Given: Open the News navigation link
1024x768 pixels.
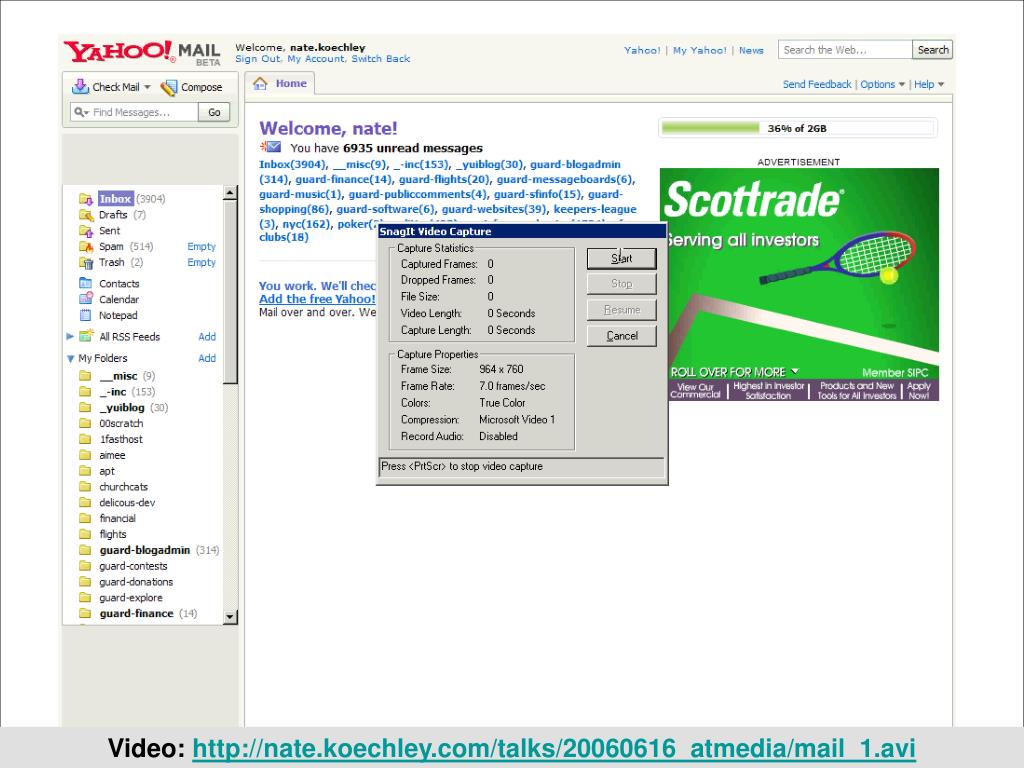Looking at the screenshot, I should click(751, 50).
